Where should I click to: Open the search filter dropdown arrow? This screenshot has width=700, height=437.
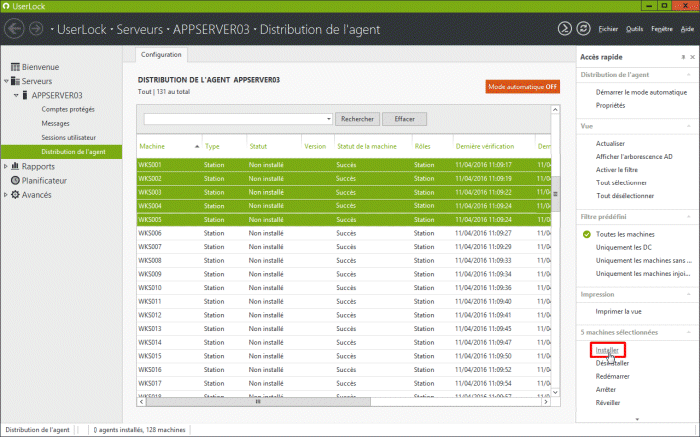click(329, 119)
